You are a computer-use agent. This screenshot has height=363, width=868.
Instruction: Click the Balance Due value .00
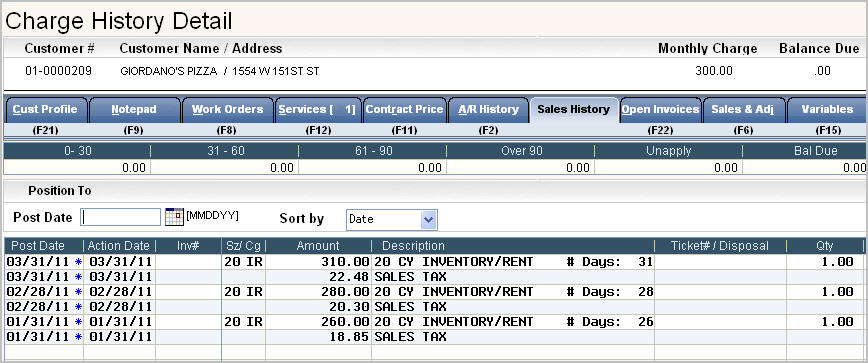click(822, 71)
